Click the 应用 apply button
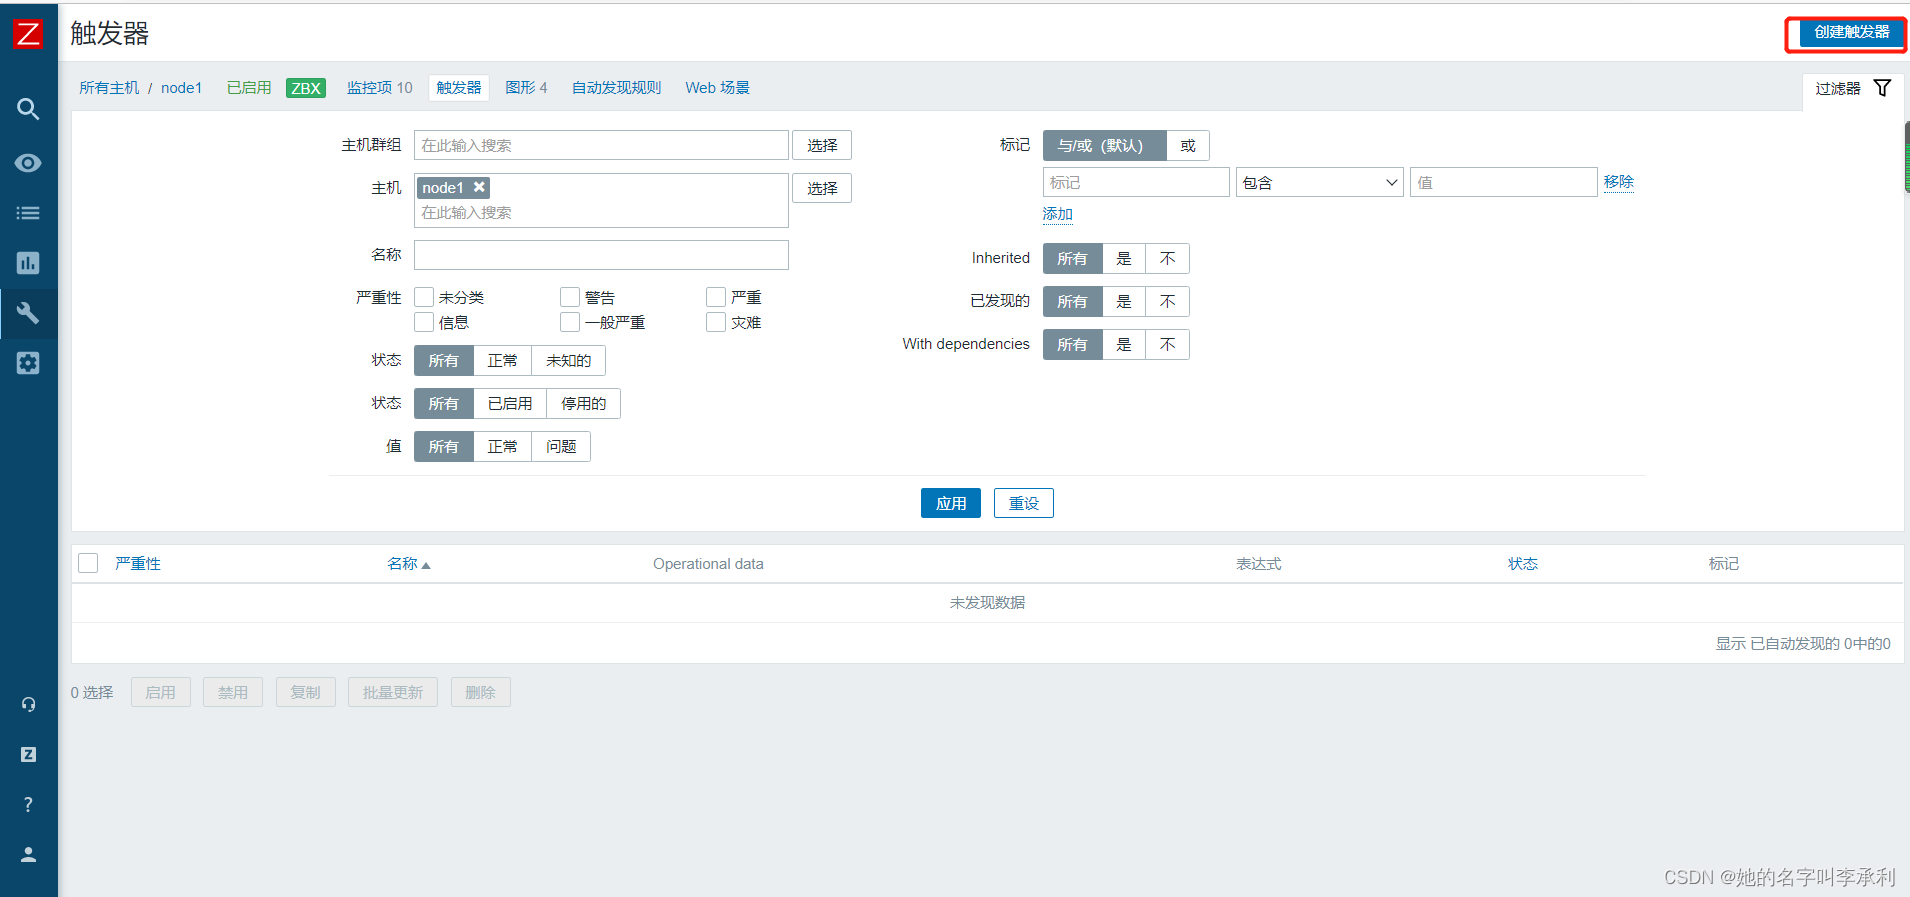This screenshot has height=897, width=1910. pyautogui.click(x=951, y=503)
